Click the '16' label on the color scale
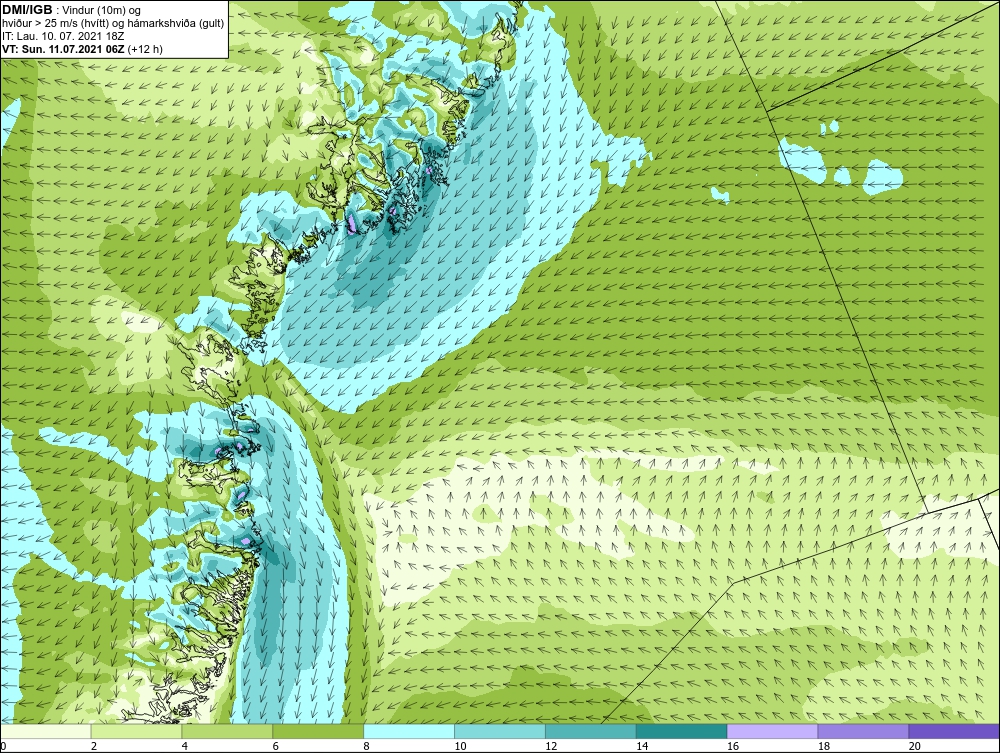This screenshot has height=753, width=1000. 733,746
